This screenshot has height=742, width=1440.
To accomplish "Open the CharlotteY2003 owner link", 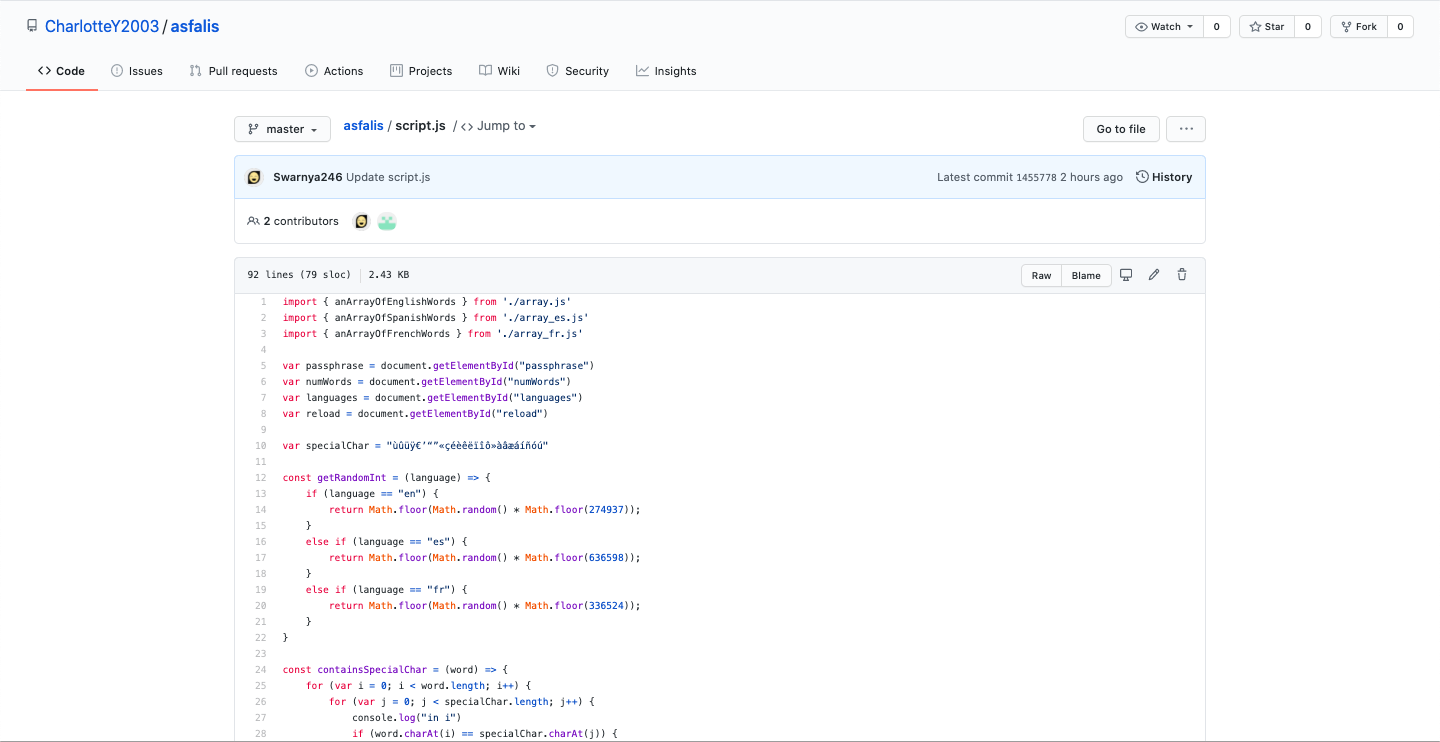I will (102, 26).
